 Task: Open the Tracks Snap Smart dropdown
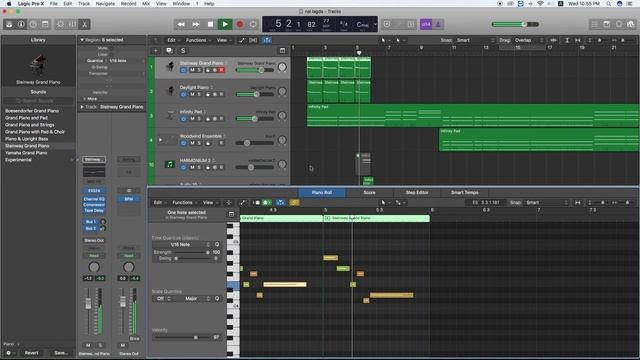(x=476, y=40)
